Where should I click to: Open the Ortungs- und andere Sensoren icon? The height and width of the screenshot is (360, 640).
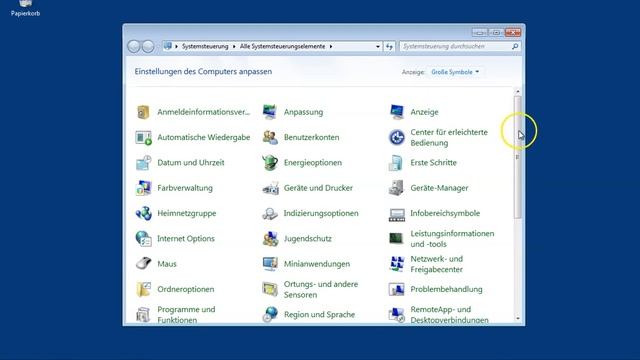coord(270,289)
